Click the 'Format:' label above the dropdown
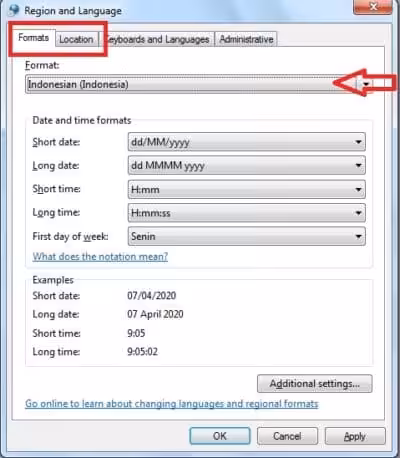The width and height of the screenshot is (400, 458). 42,65
